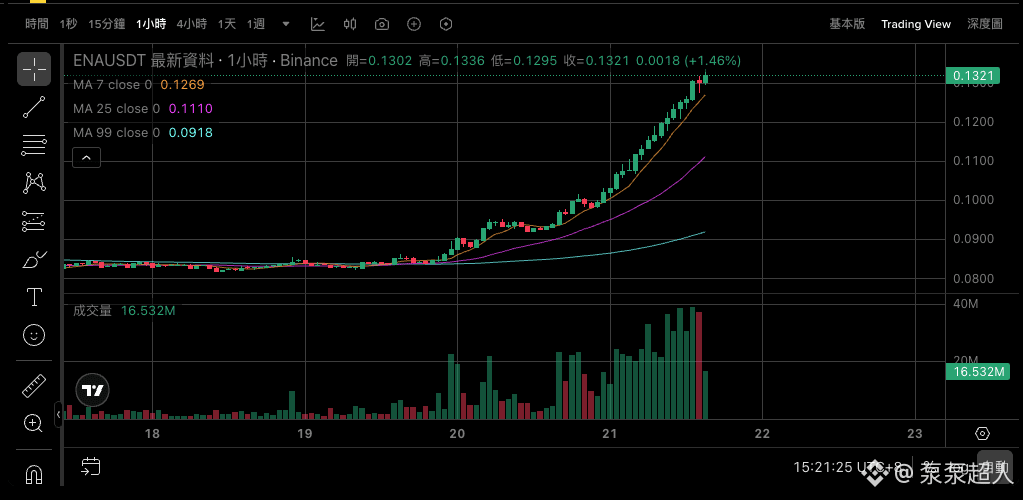The image size is (1023, 500).
Task: Switch to the 15分鐘 interval
Action: coord(106,24)
